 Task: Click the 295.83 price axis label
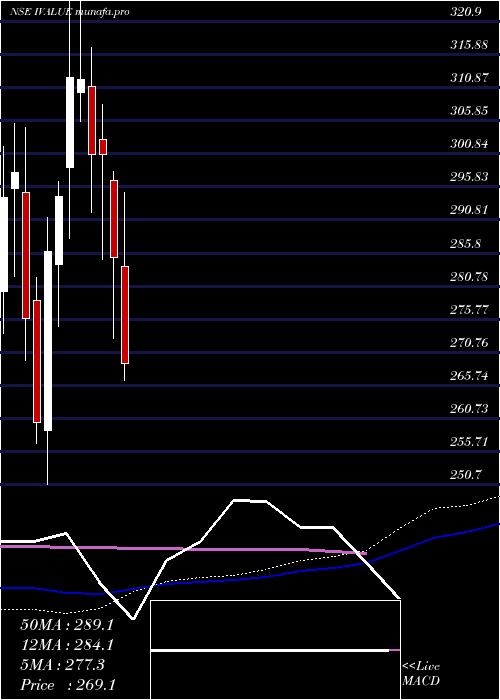469,177
